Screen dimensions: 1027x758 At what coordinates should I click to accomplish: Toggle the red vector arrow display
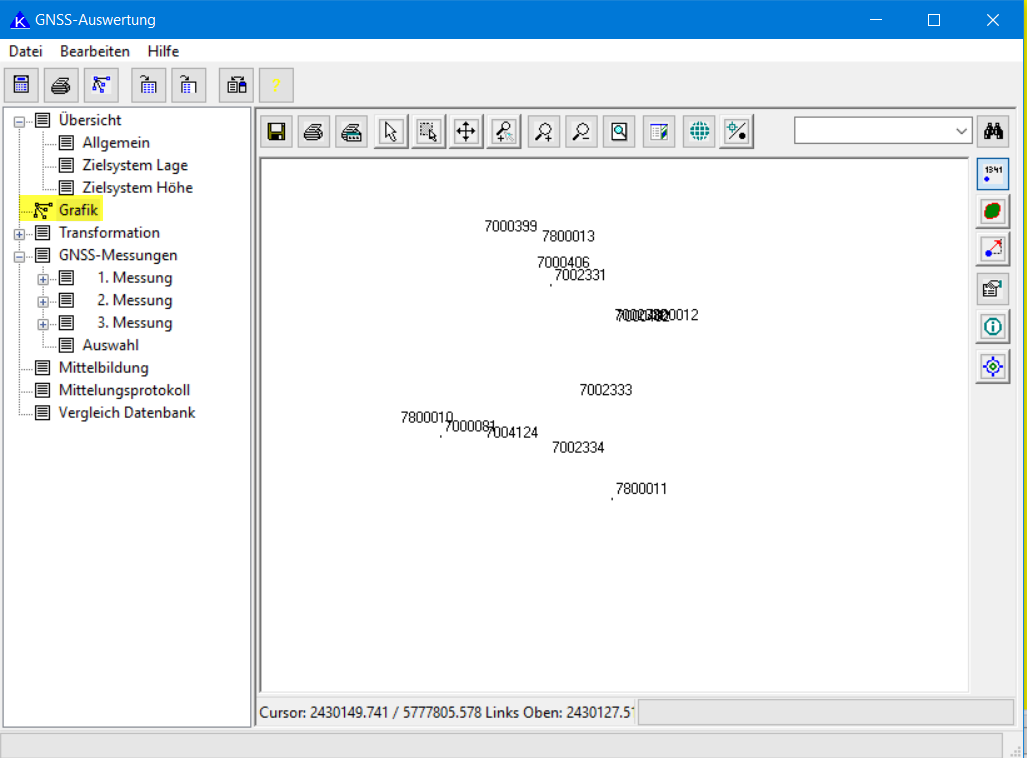click(x=992, y=249)
